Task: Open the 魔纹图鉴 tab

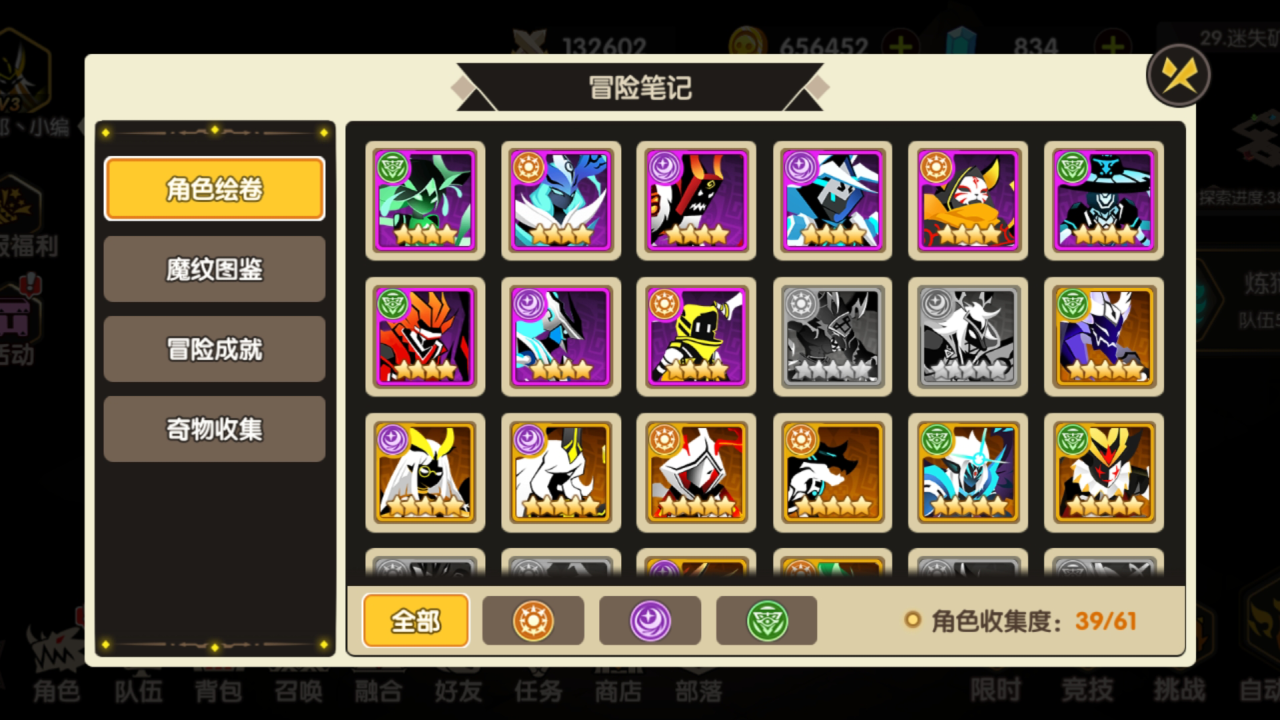Action: coord(215,269)
